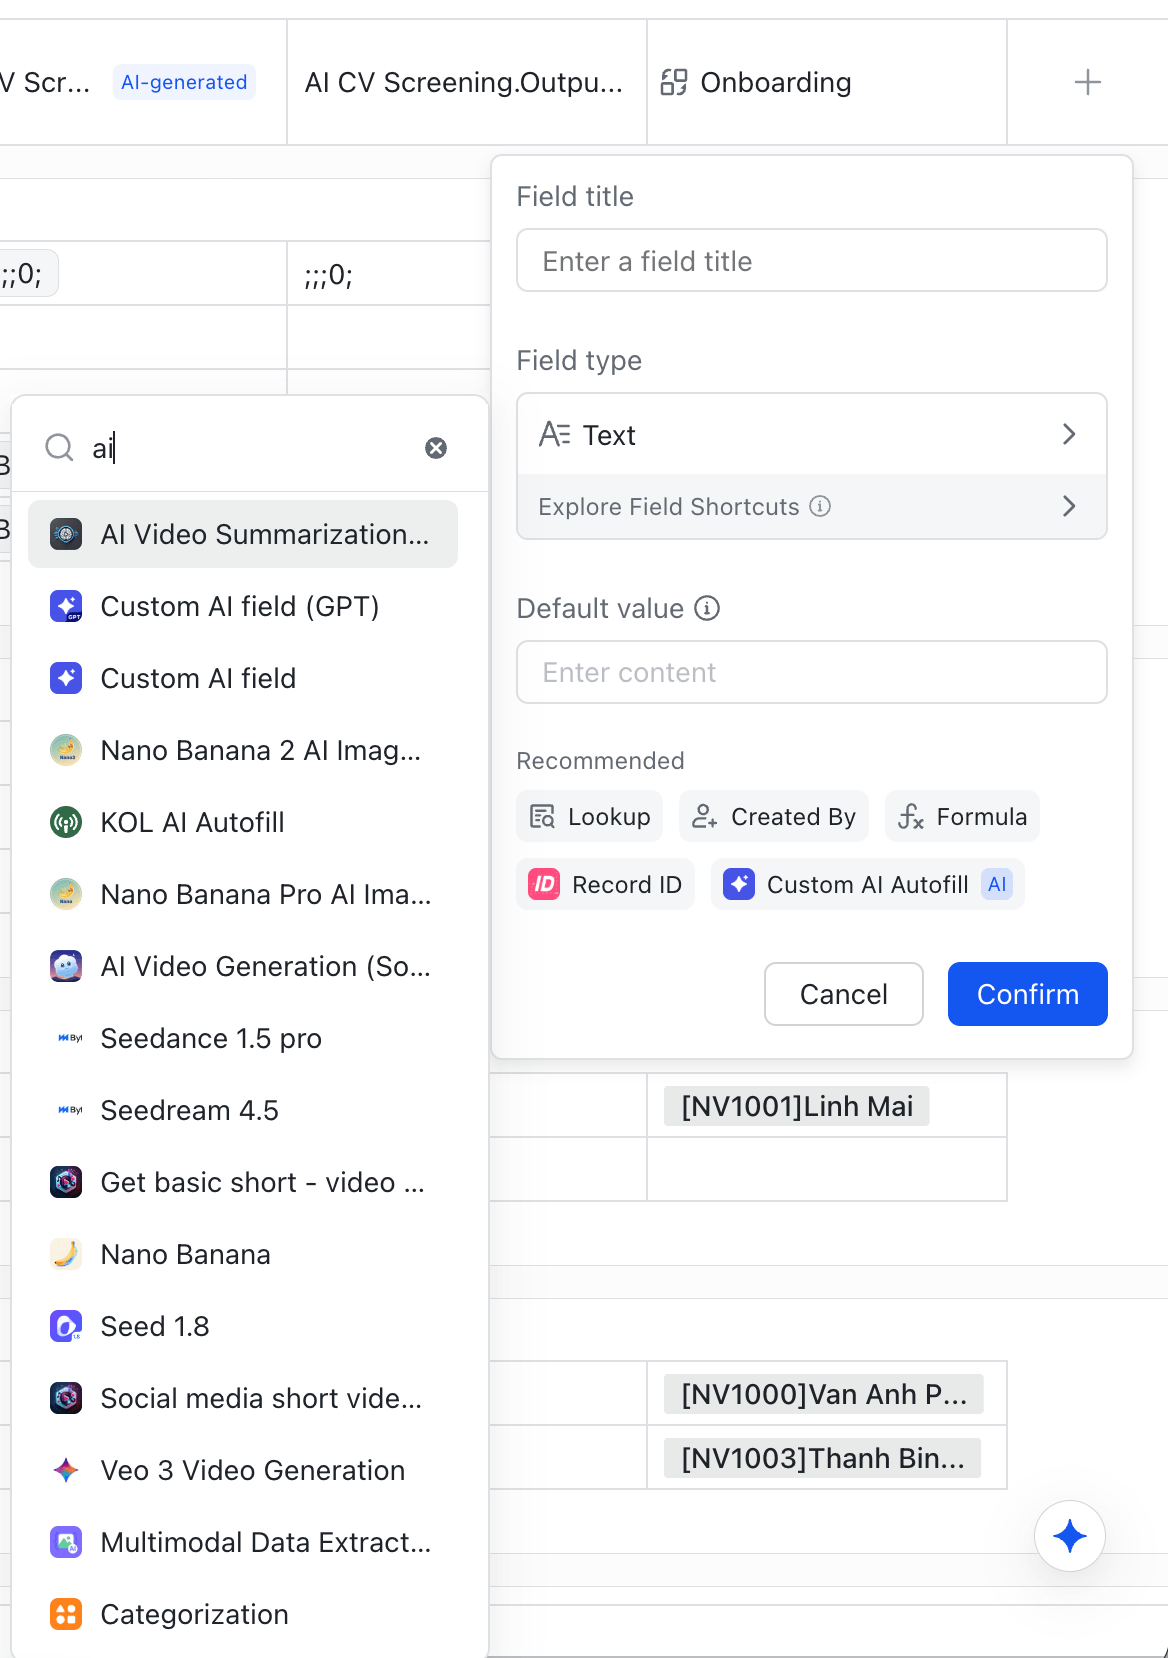Select the Created By recommended field
The width and height of the screenshot is (1168, 1658).
774,816
